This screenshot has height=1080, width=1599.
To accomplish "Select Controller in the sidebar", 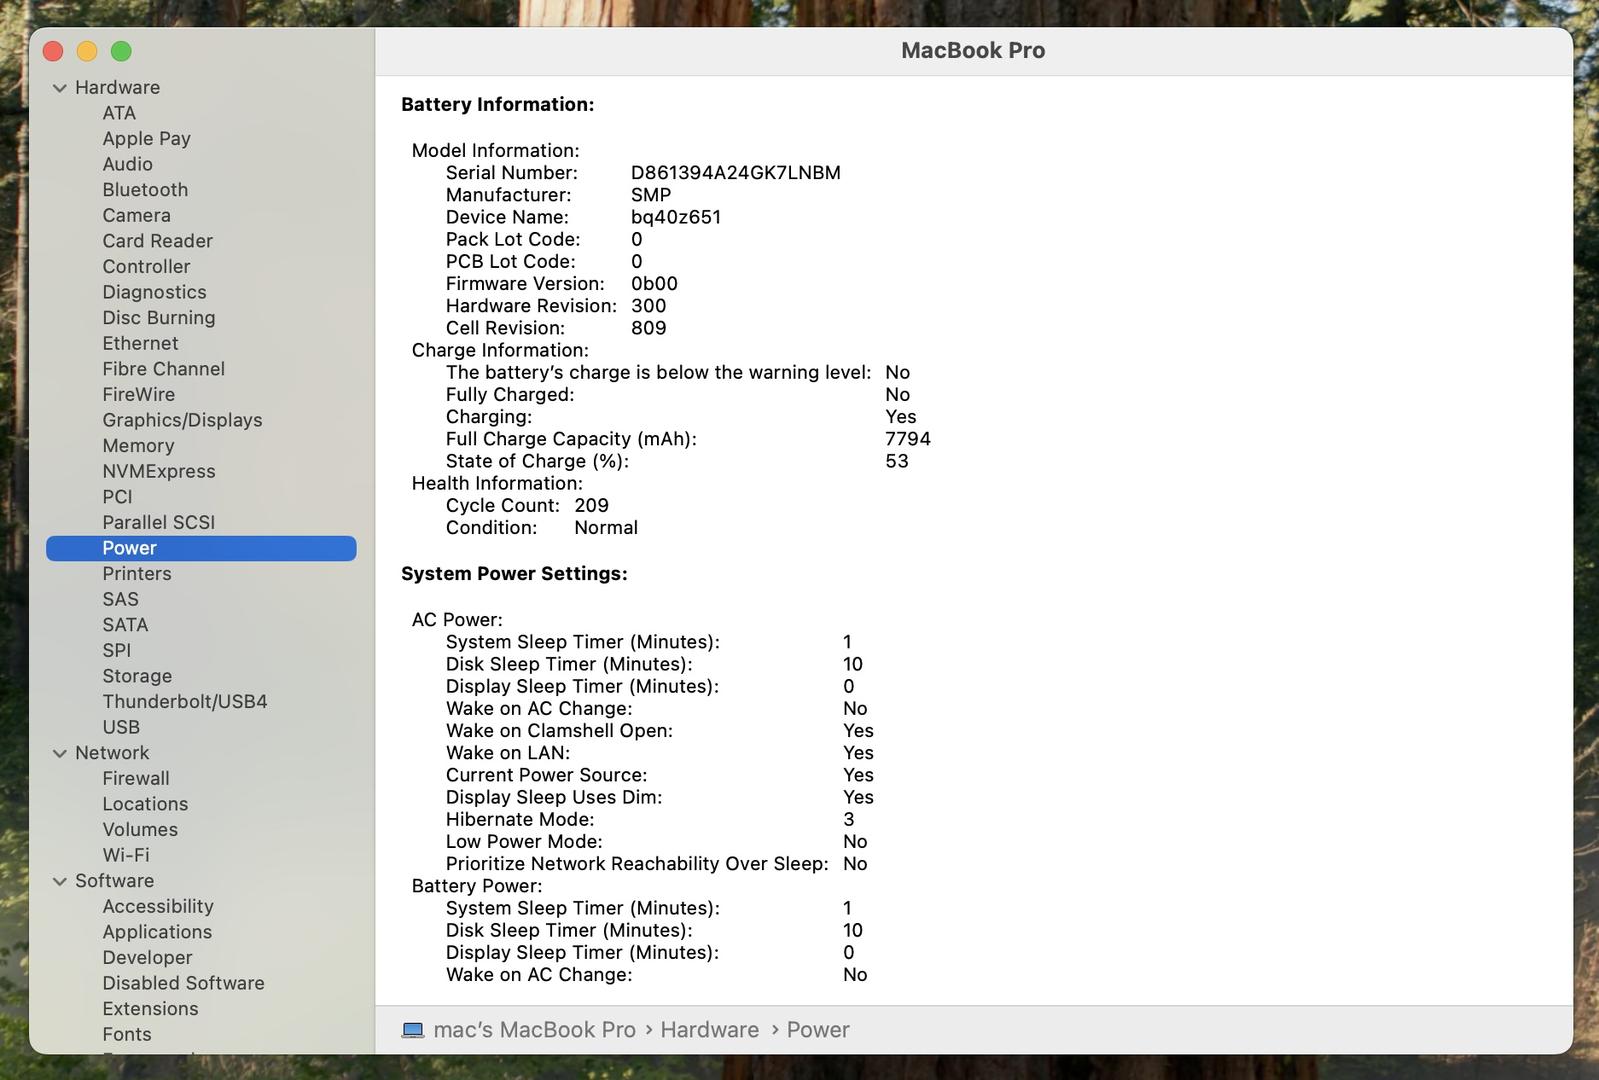I will pos(146,267).
